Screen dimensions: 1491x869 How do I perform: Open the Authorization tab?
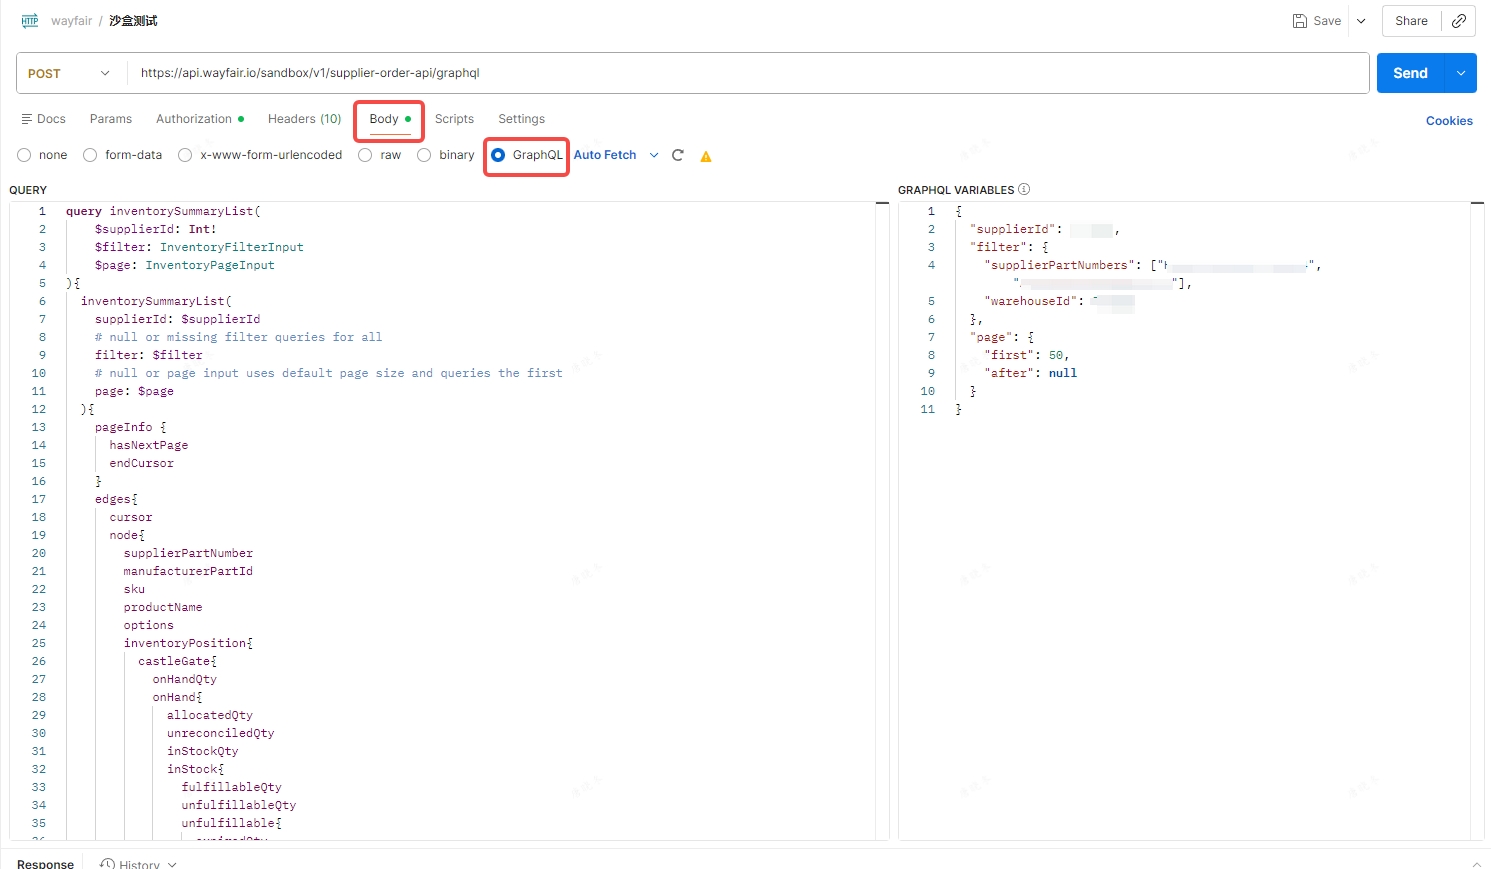[x=194, y=119]
